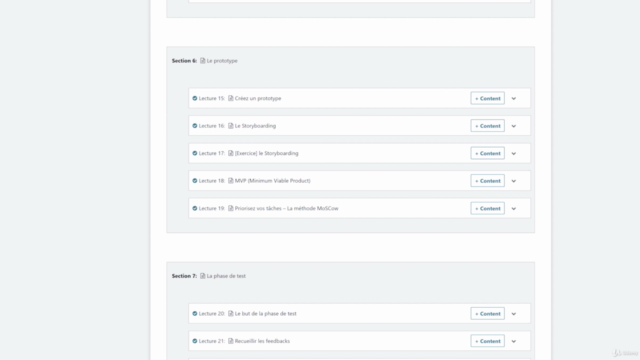
Task: Select title 'MVP (Minimum Viable Product)'
Action: coord(273,181)
